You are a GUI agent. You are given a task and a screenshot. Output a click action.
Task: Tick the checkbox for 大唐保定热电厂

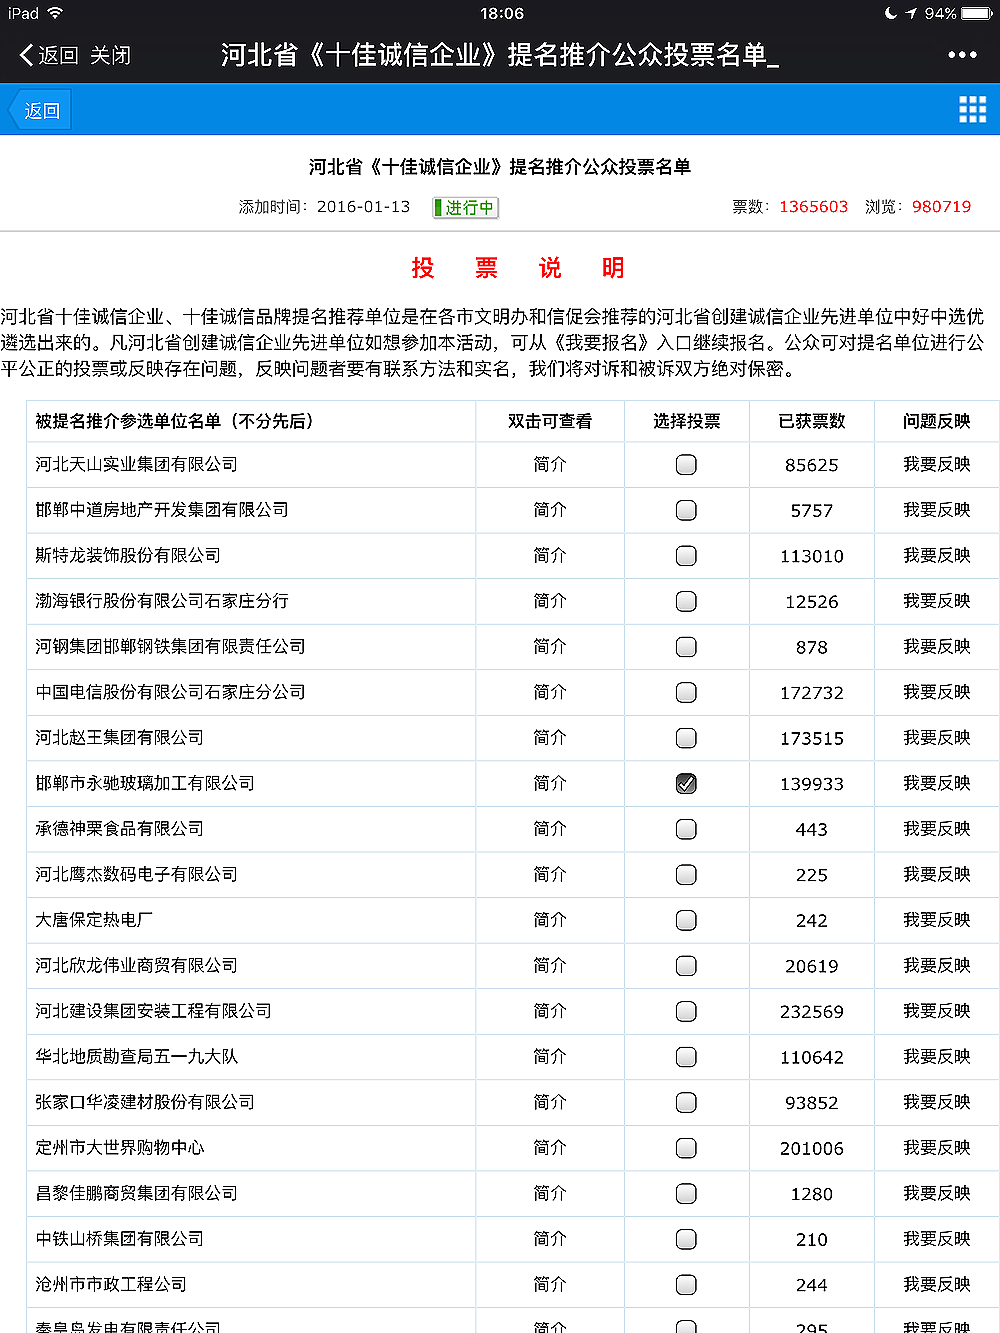click(686, 920)
